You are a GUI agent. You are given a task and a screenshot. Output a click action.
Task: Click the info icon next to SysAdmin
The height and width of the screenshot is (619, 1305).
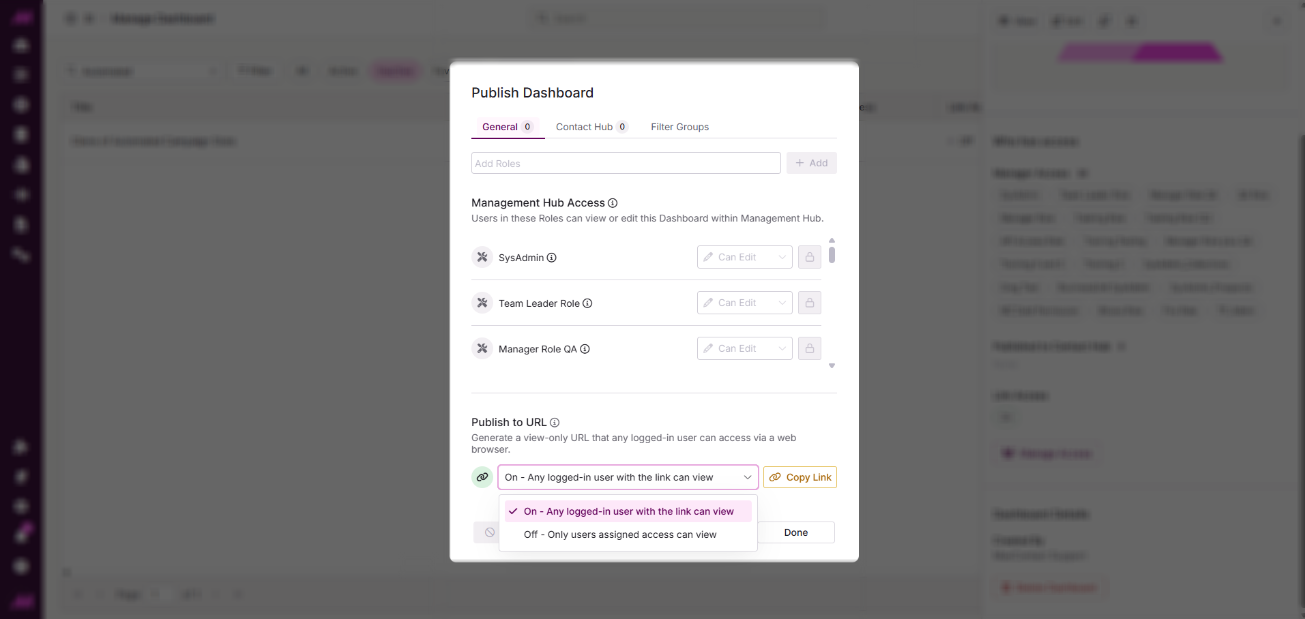[552, 258]
